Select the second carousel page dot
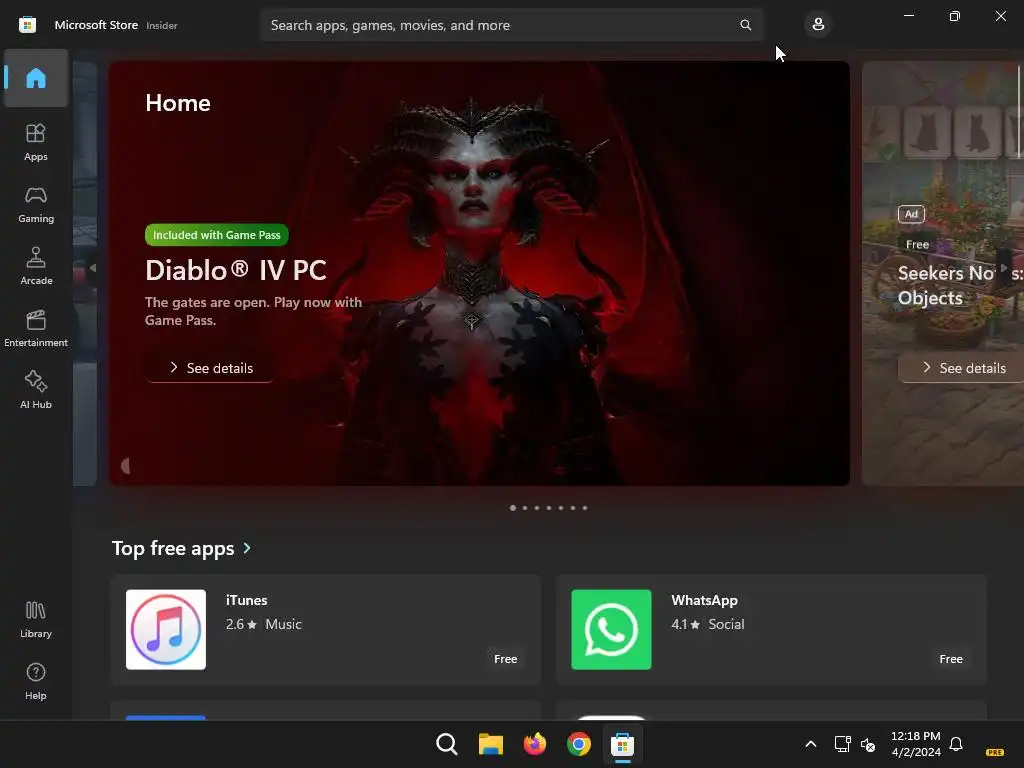The height and width of the screenshot is (768, 1024). [x=525, y=508]
